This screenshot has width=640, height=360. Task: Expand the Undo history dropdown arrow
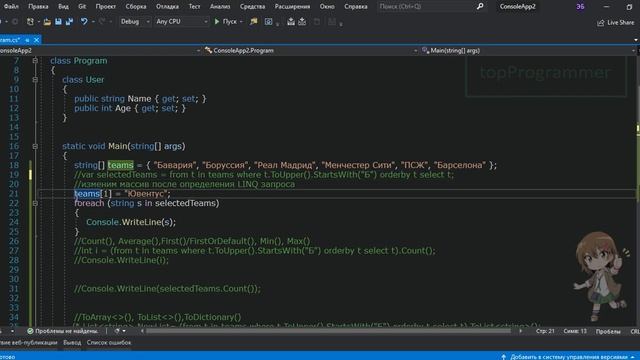point(93,22)
